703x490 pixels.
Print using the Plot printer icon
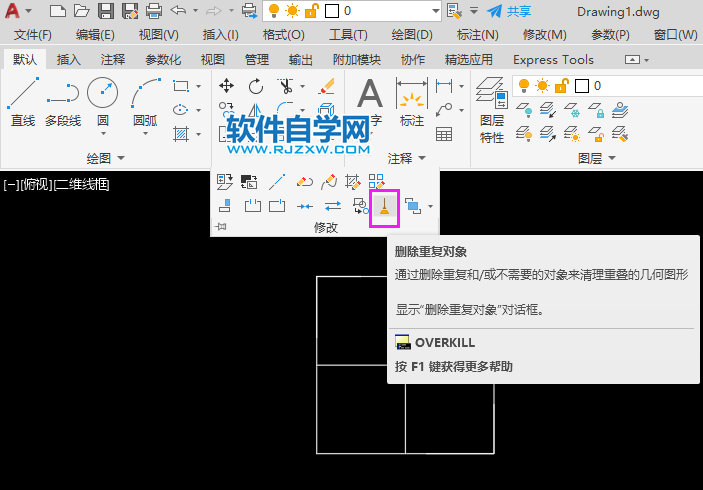point(154,11)
